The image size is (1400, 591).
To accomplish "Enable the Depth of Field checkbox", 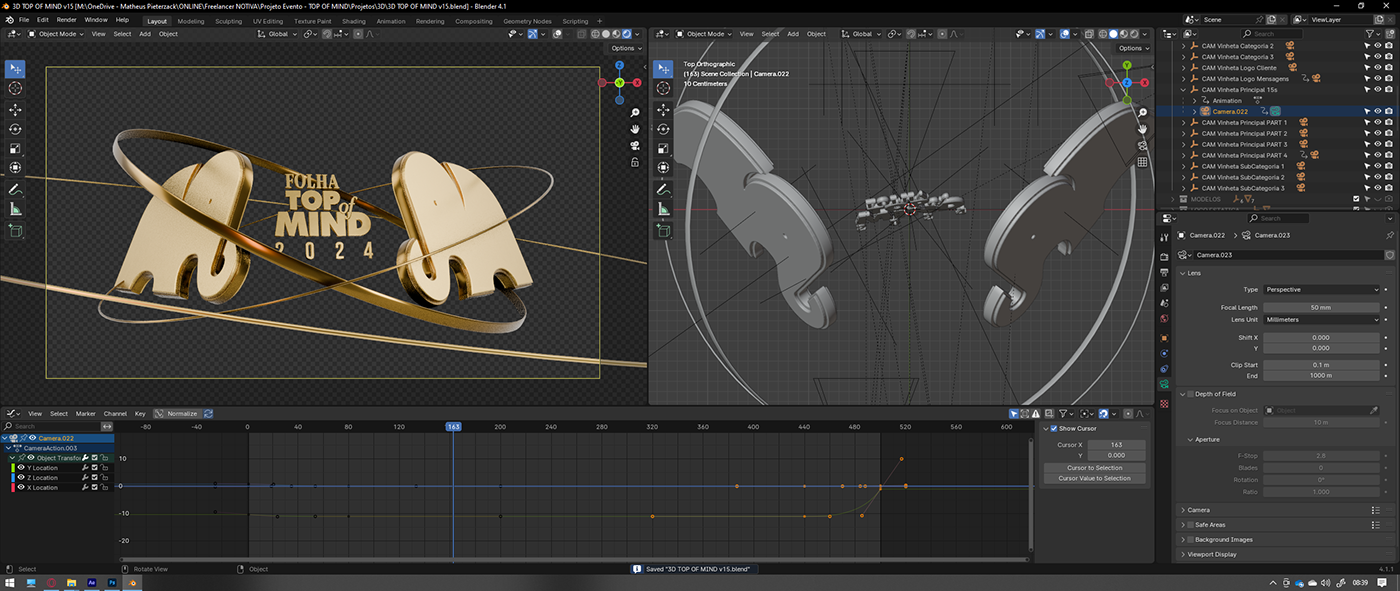I will 1190,394.
